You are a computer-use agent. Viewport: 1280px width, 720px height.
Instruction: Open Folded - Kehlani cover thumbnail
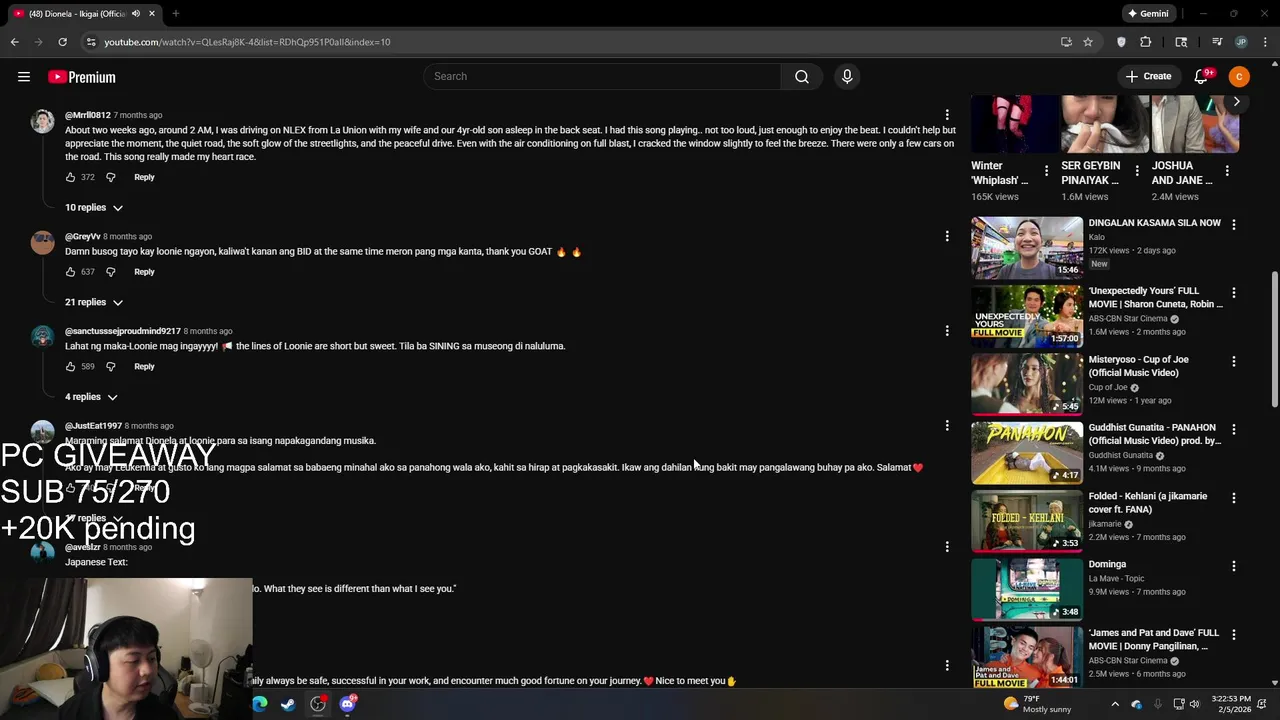(1027, 520)
